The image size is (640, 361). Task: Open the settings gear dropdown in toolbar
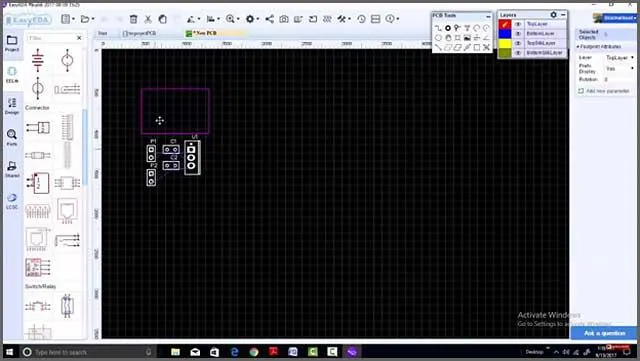[258, 19]
